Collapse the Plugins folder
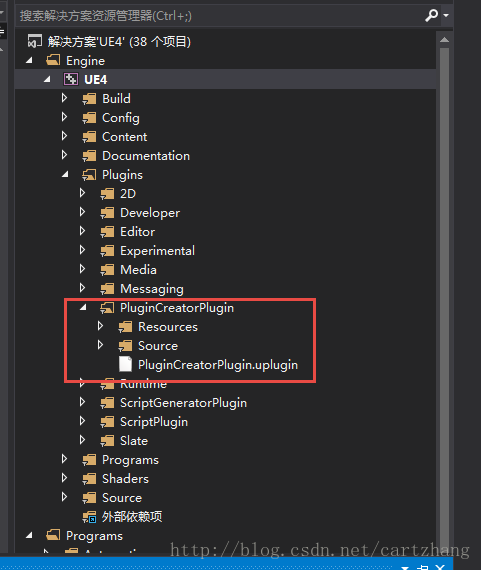The height and width of the screenshot is (570, 481). point(65,175)
